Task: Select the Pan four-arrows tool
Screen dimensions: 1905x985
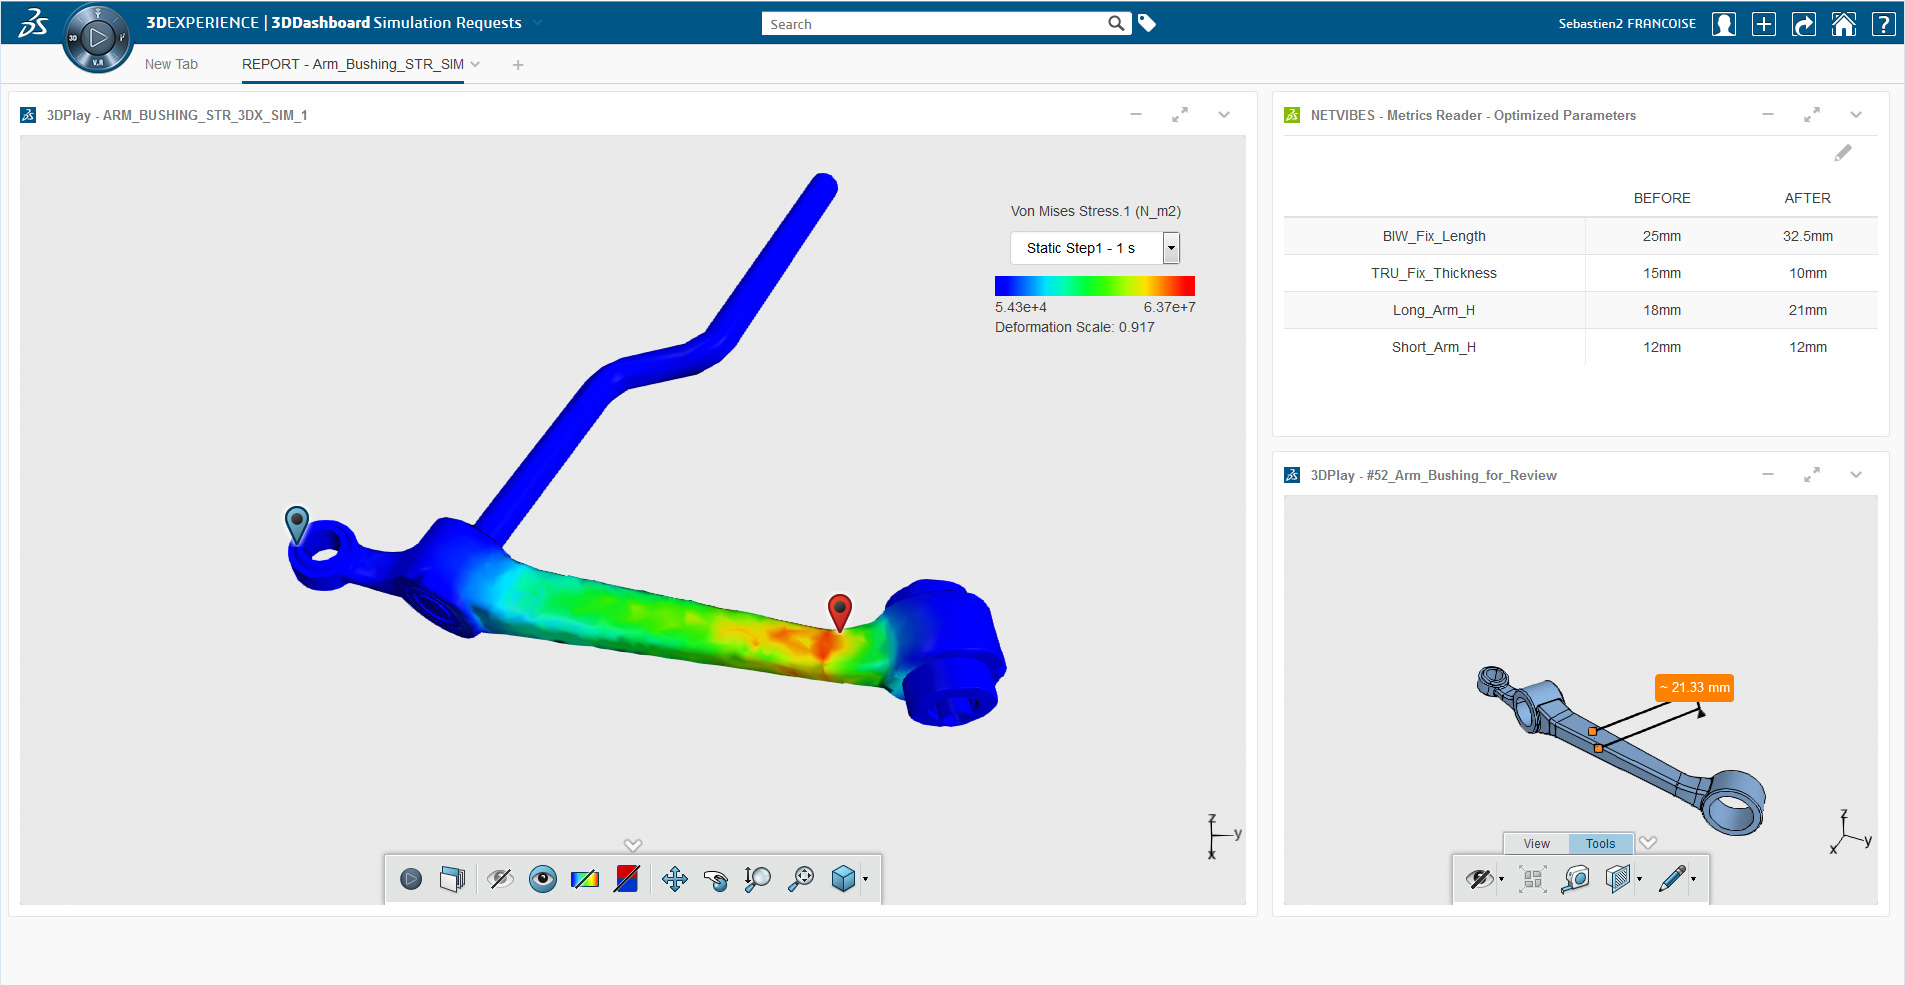Action: click(x=675, y=879)
